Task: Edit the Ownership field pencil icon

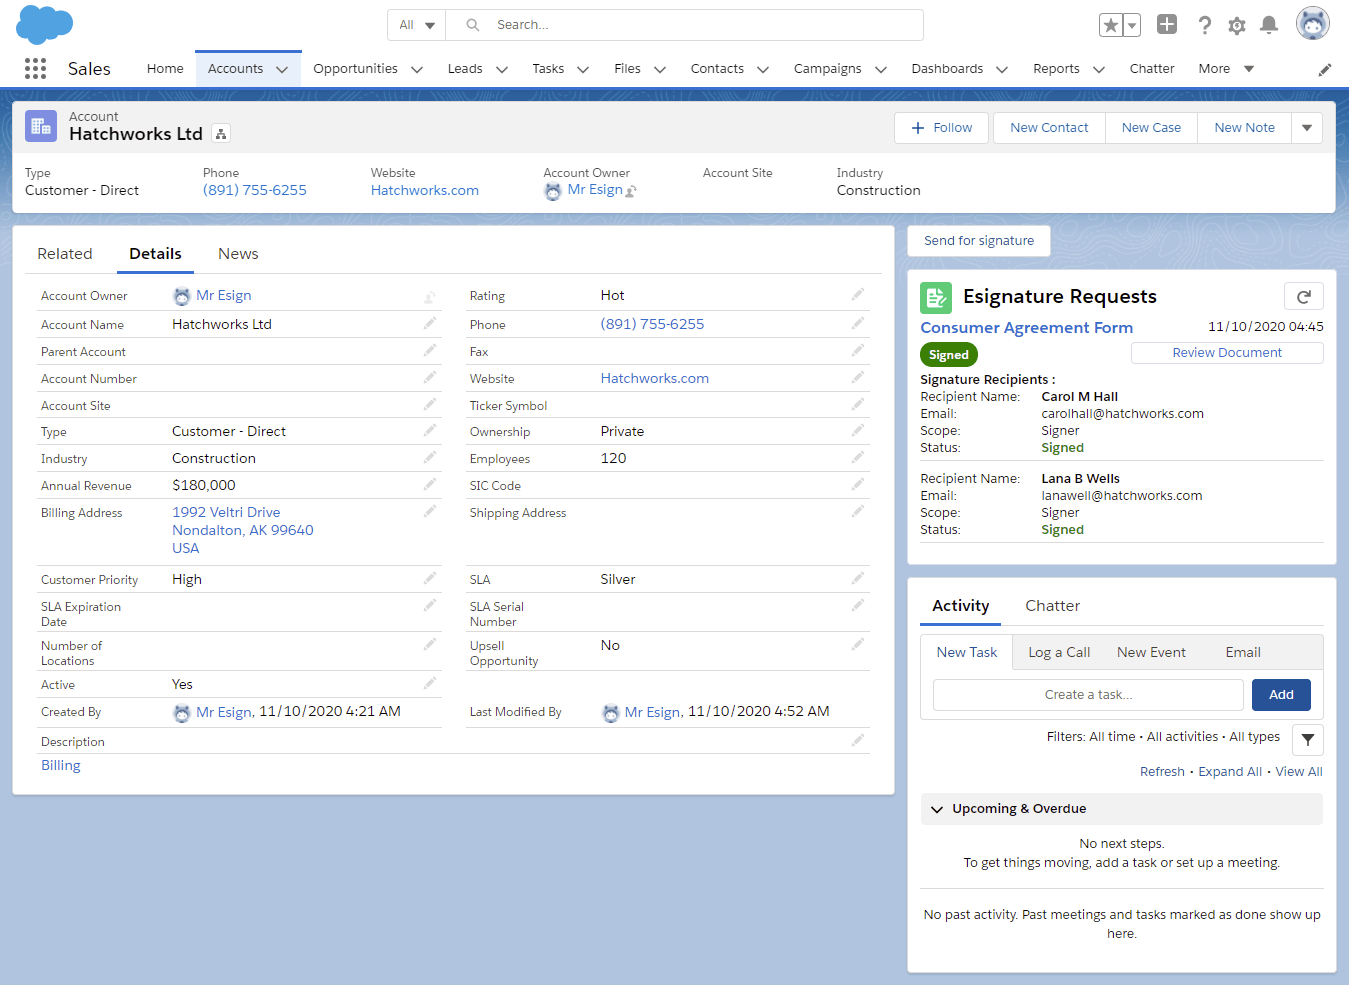Action: pyautogui.click(x=858, y=430)
